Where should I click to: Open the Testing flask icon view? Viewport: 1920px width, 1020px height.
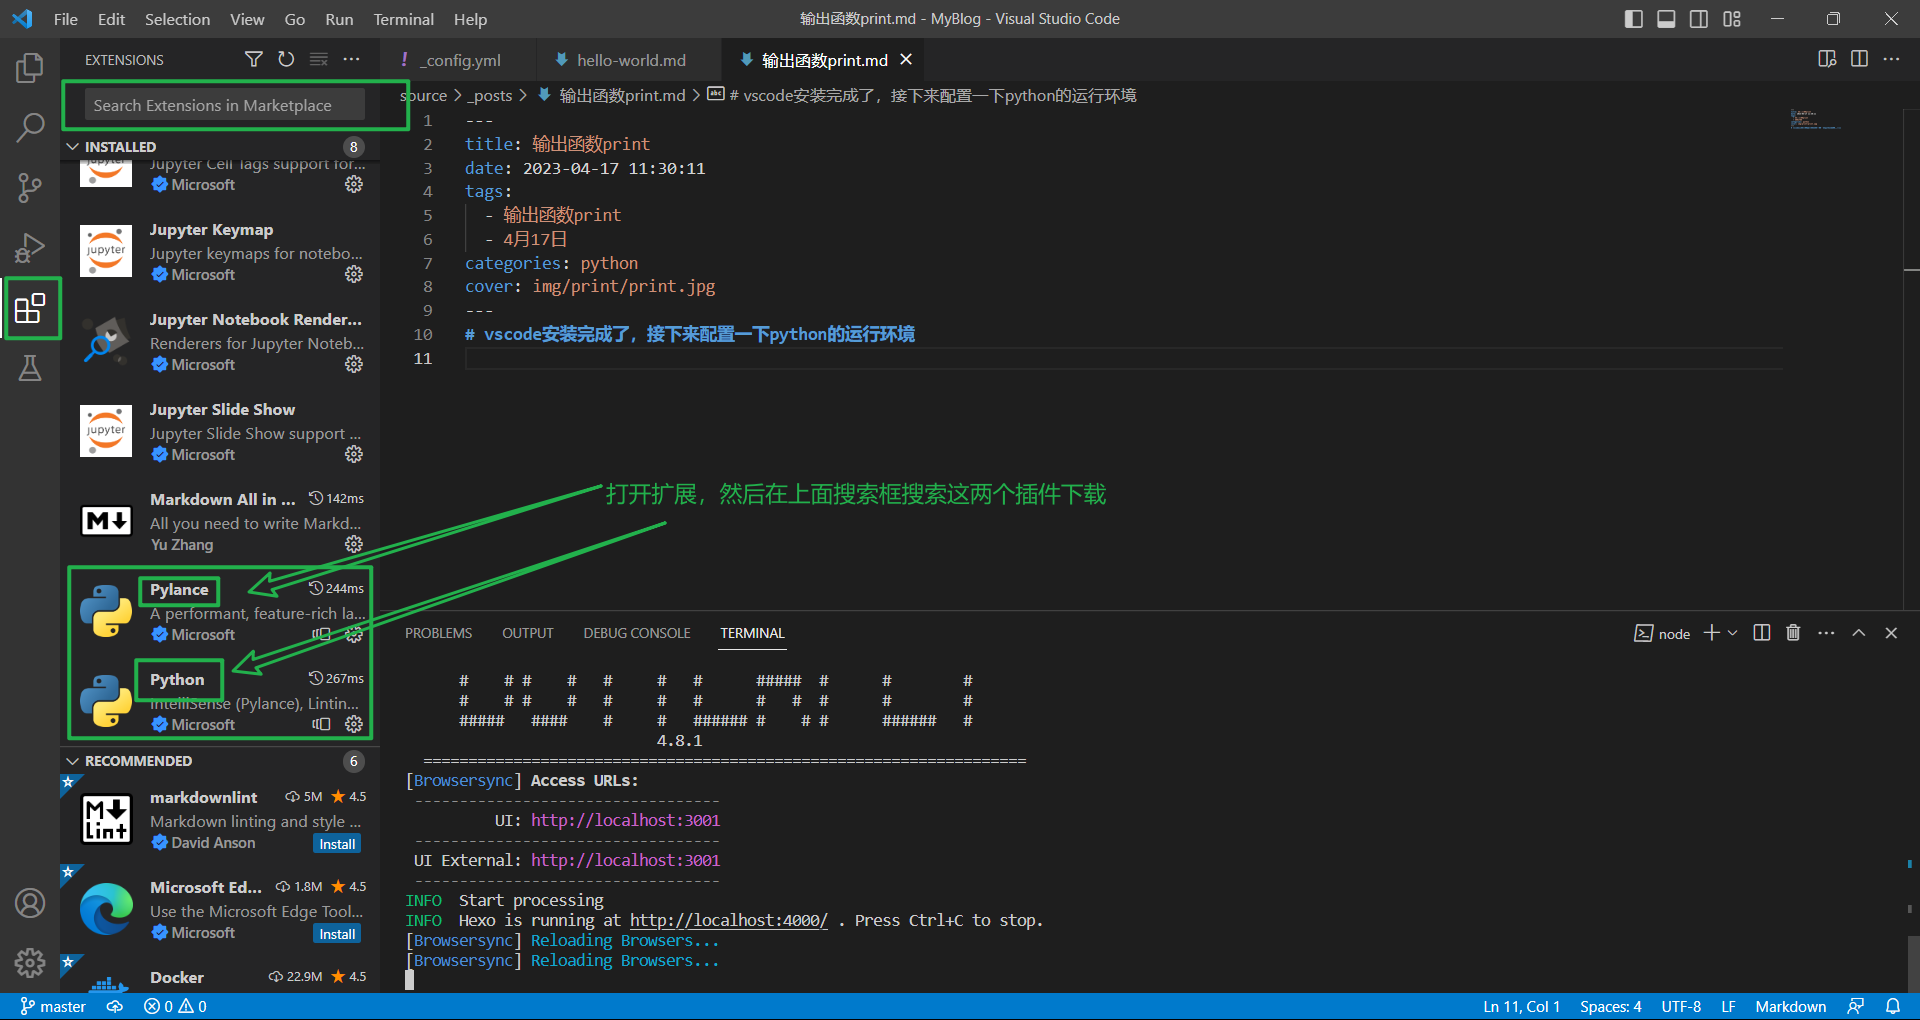(30, 368)
